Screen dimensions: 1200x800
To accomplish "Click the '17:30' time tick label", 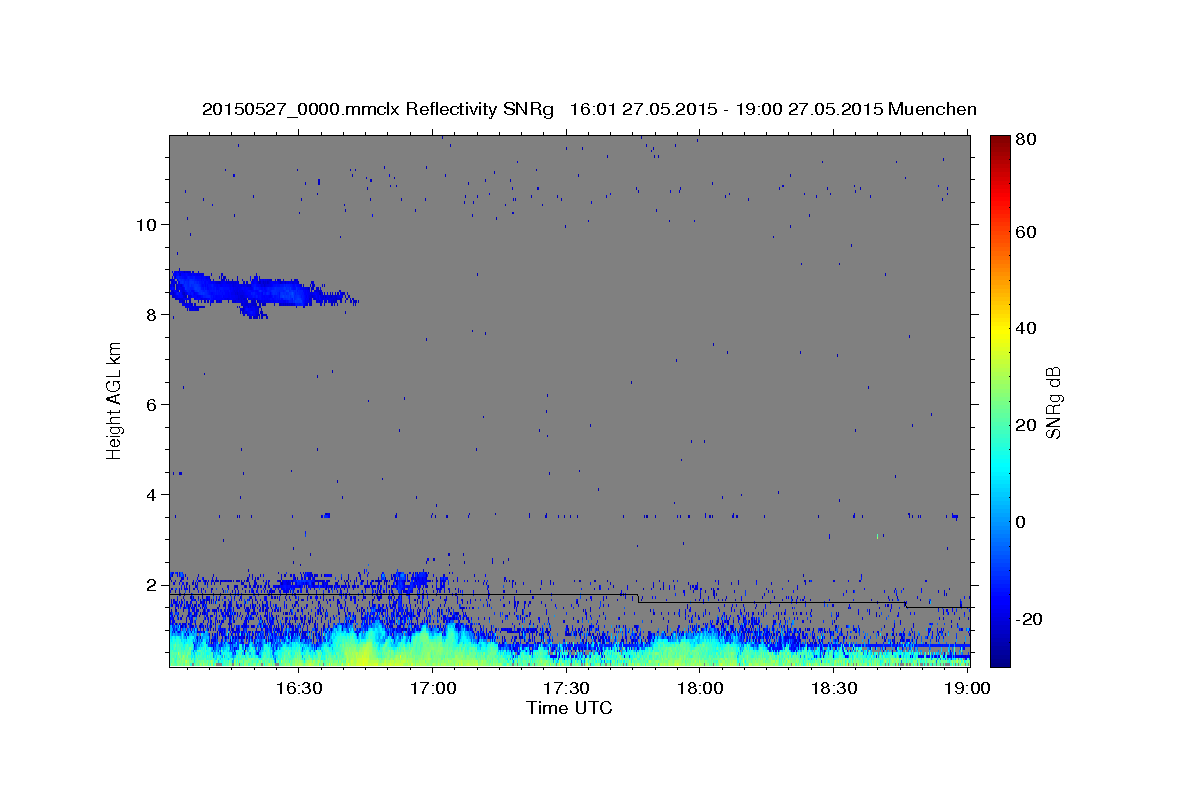I will point(565,688).
